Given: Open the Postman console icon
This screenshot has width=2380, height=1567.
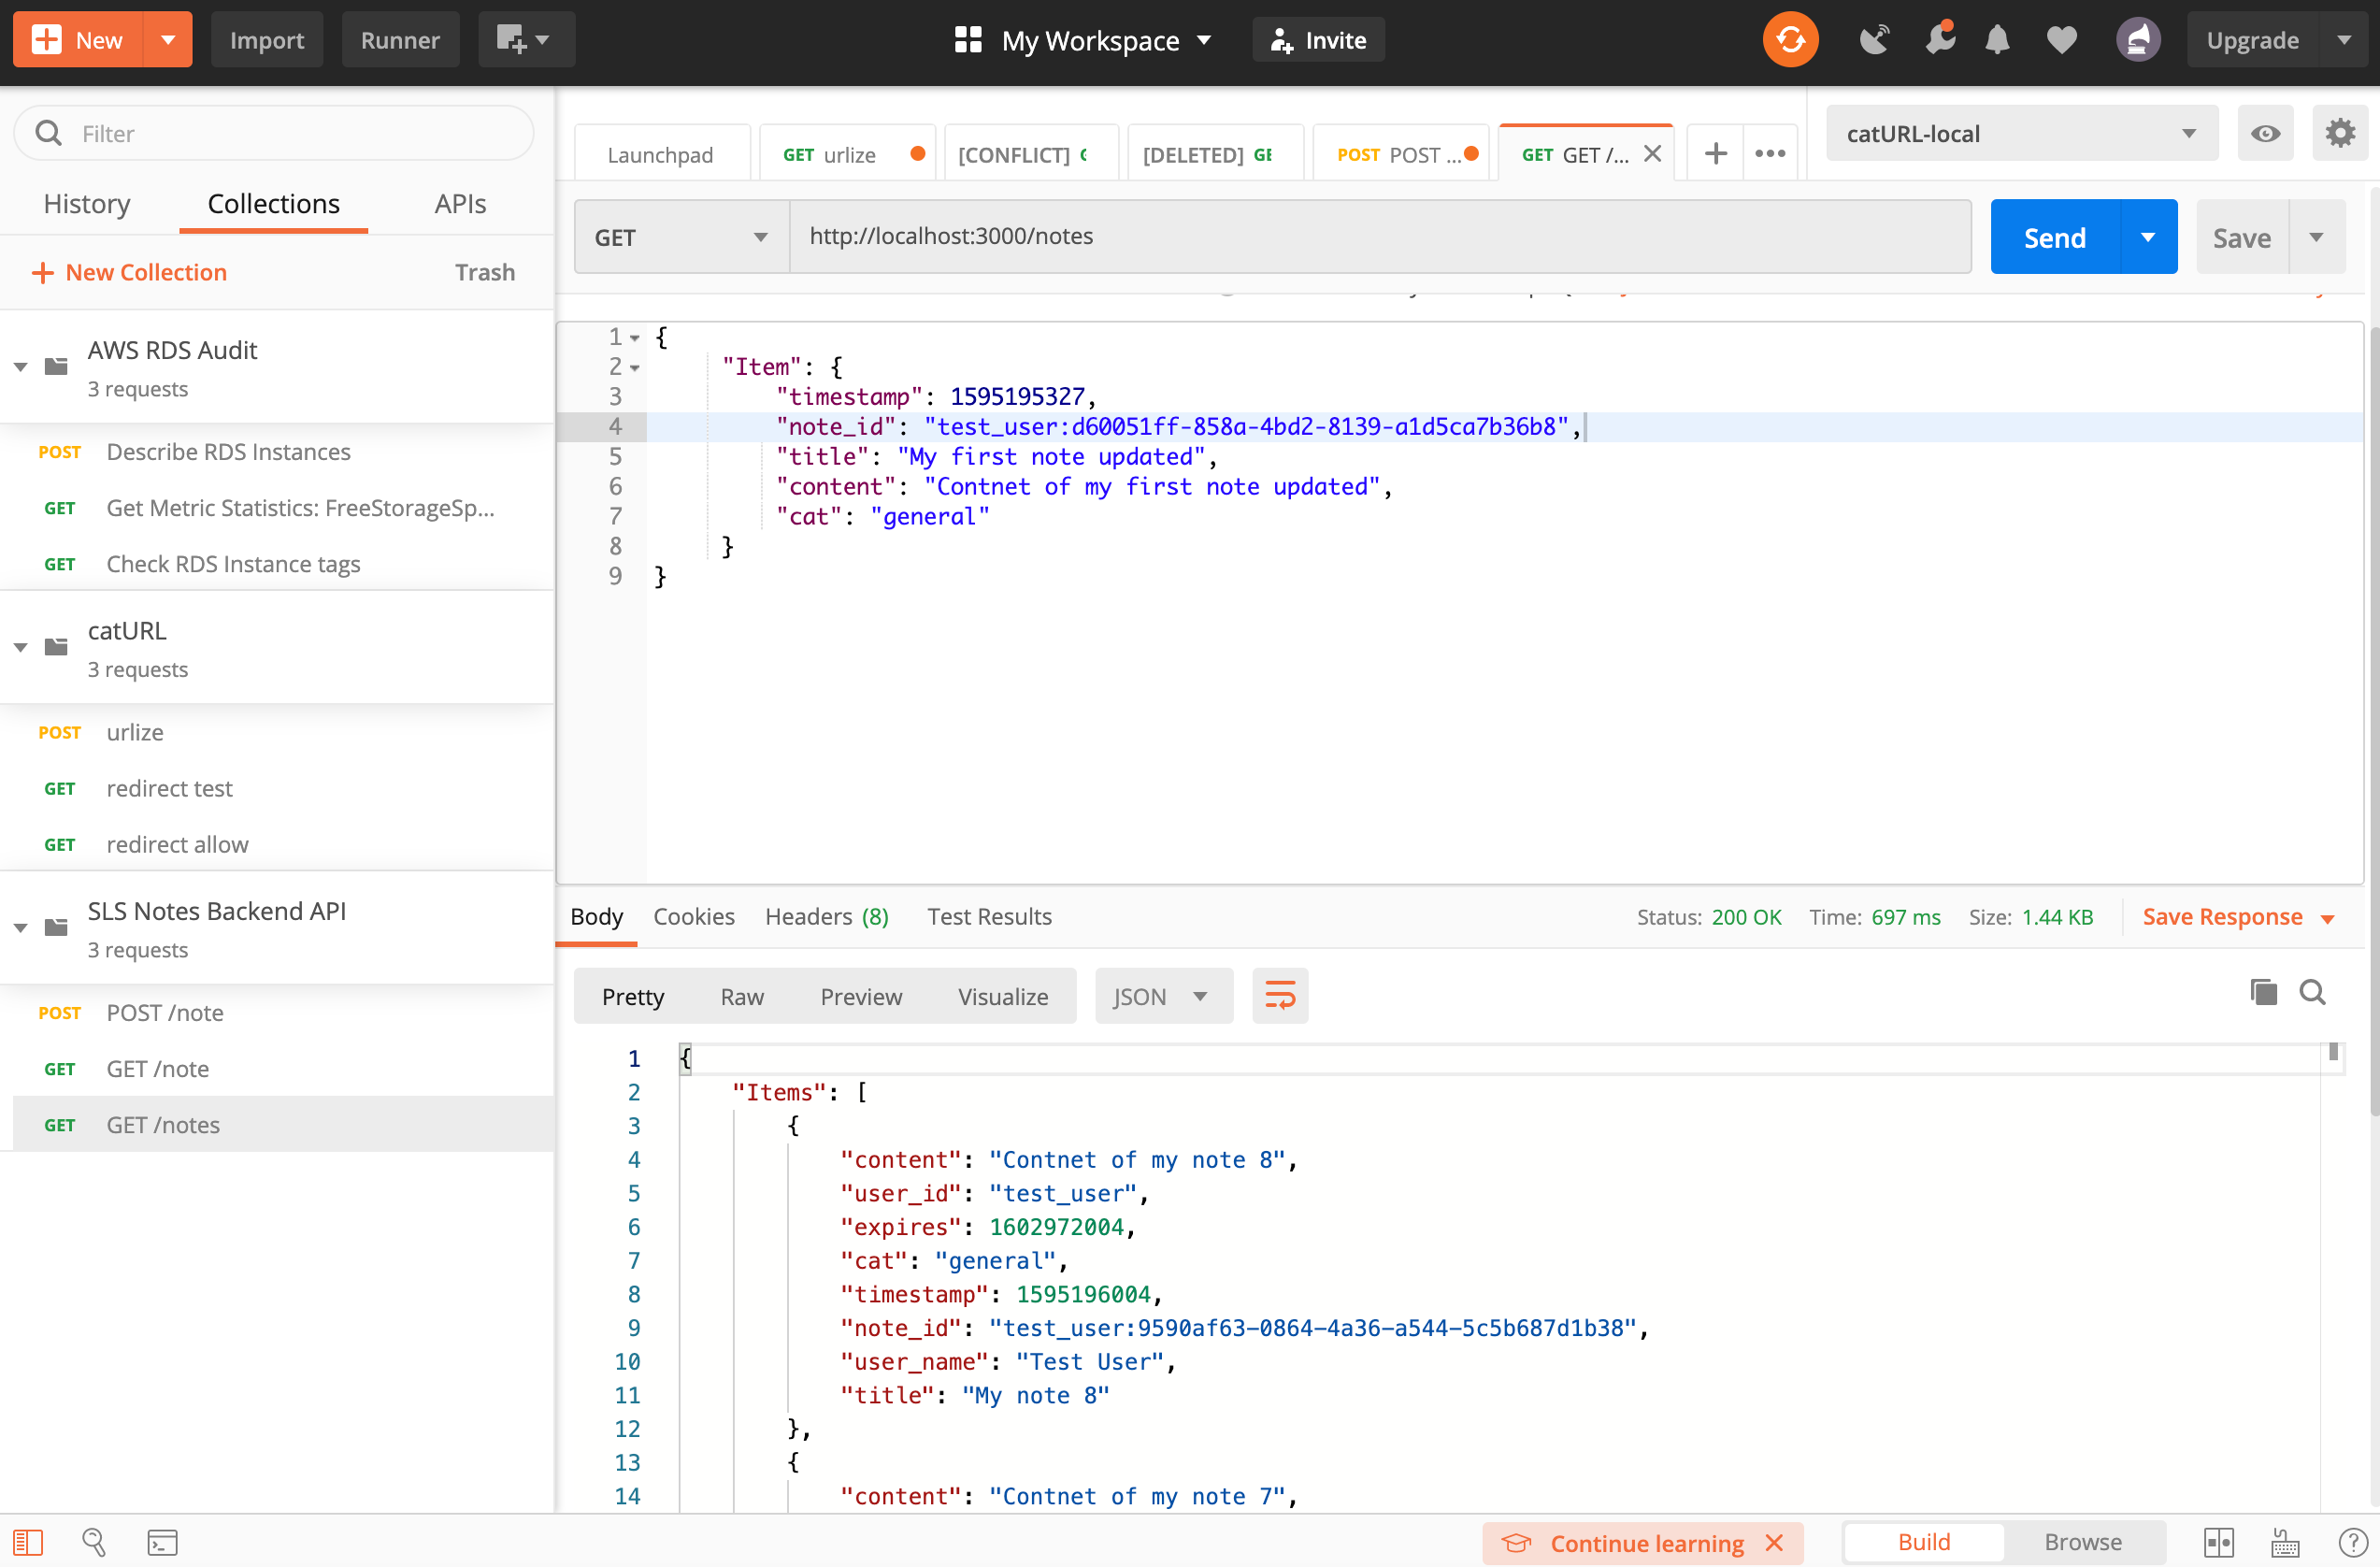Looking at the screenshot, I should (161, 1542).
